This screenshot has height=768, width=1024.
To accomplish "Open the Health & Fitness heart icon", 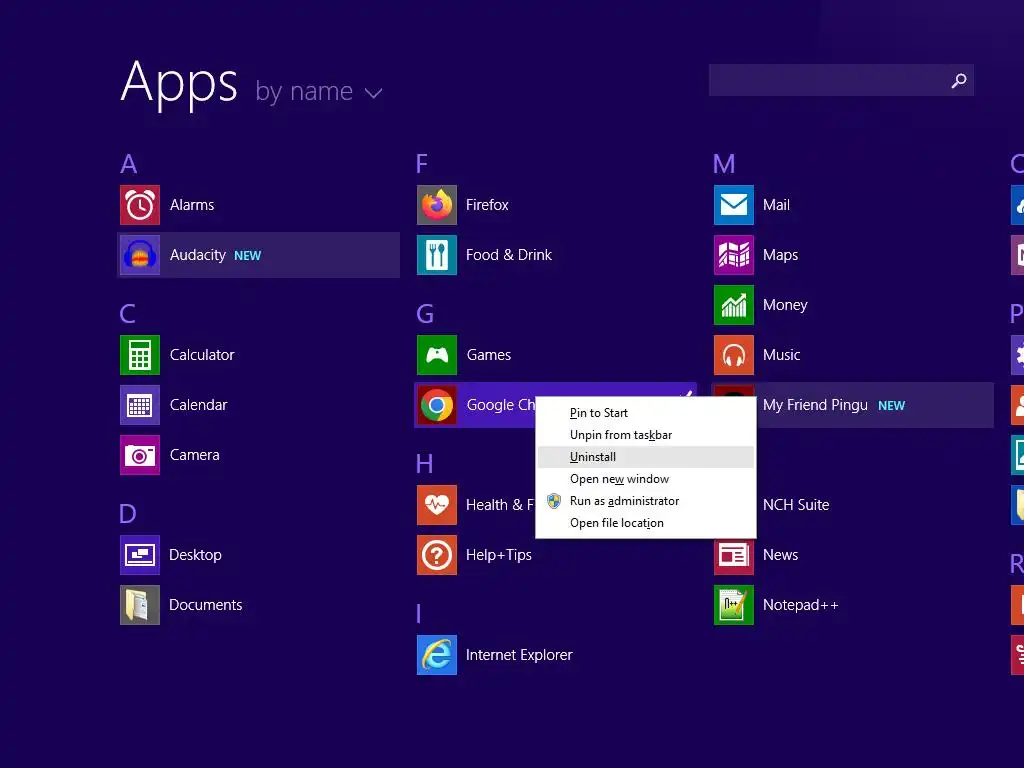I will tap(437, 505).
